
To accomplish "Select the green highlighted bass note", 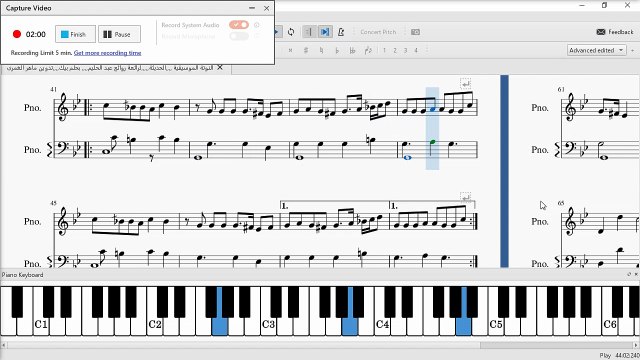I will pyautogui.click(x=433, y=142).
